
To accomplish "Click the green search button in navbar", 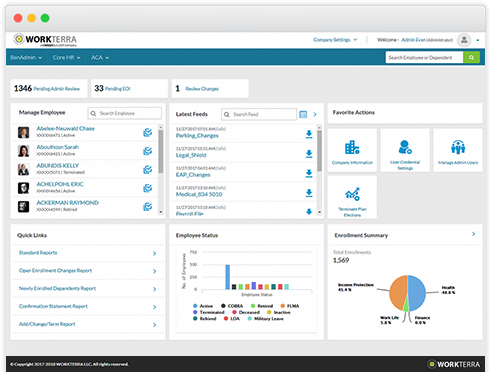I will (x=471, y=57).
